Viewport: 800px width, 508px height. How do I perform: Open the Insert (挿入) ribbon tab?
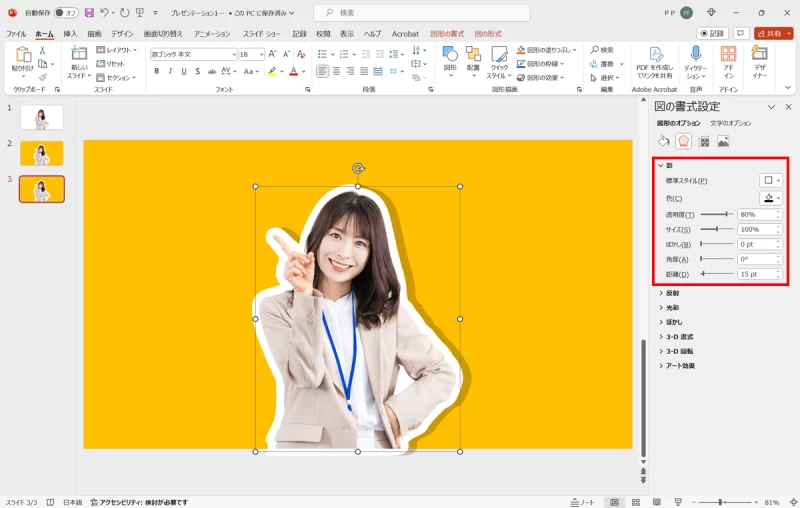pyautogui.click(x=70, y=33)
